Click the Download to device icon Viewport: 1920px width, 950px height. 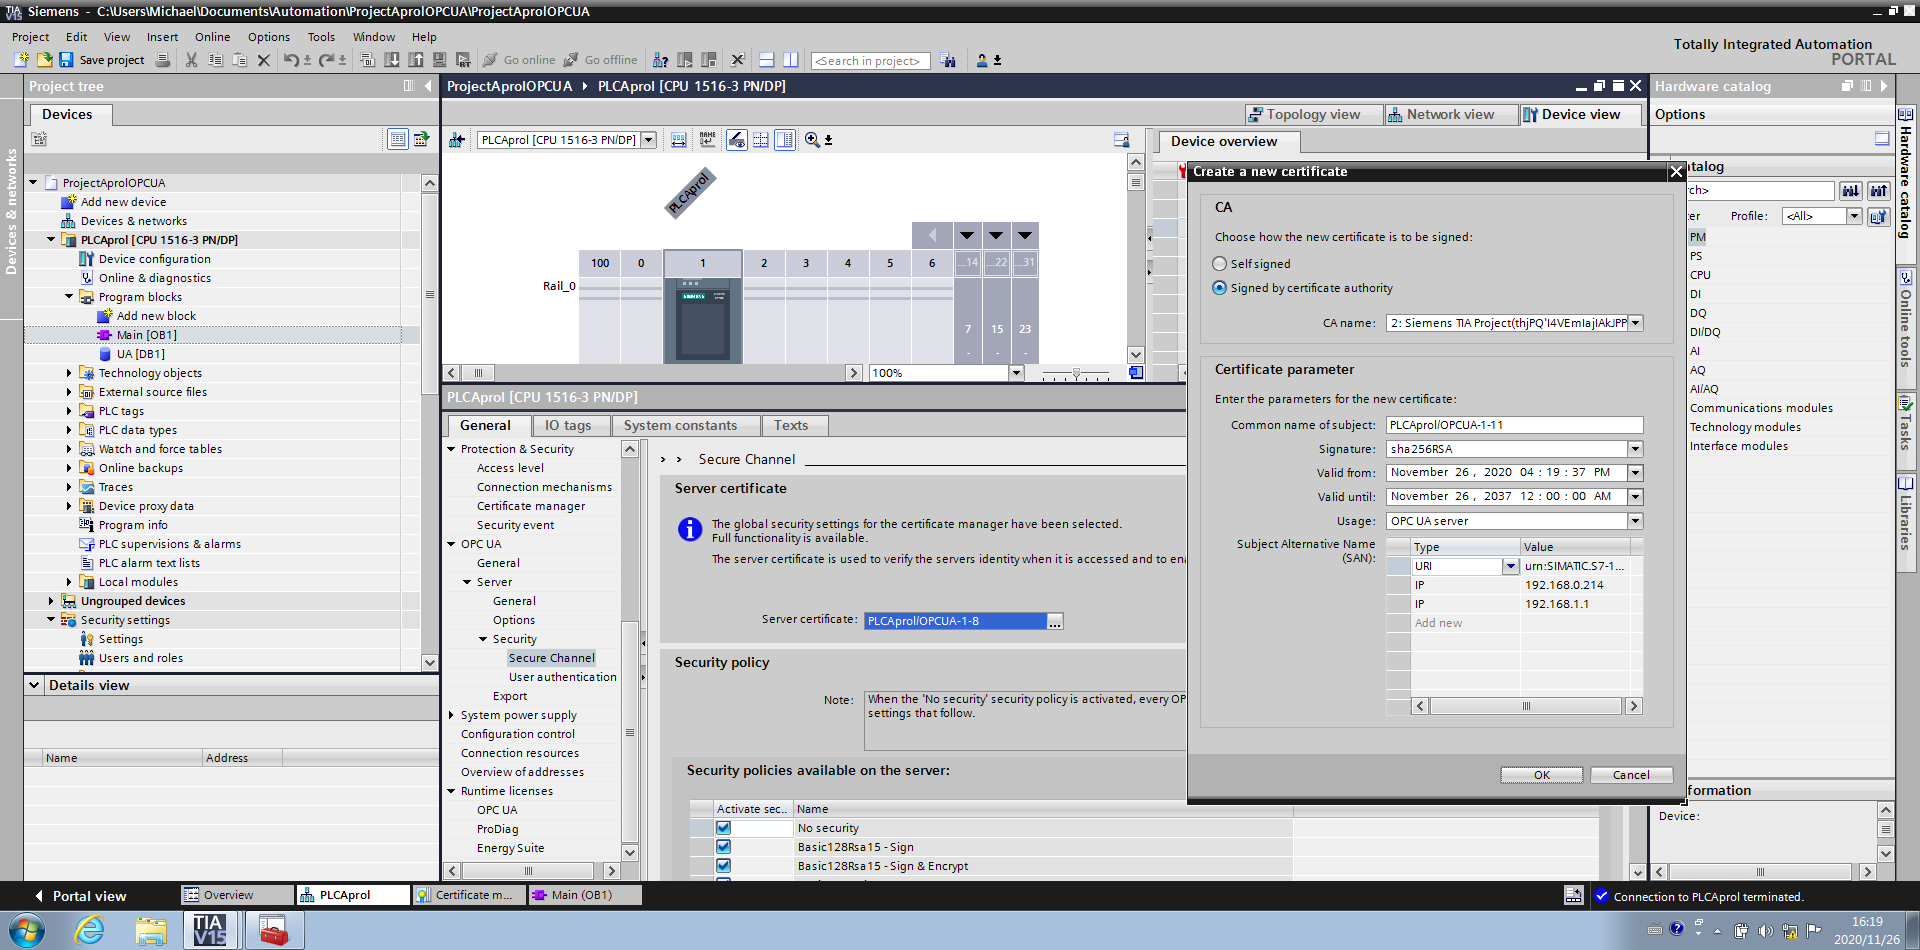click(392, 60)
